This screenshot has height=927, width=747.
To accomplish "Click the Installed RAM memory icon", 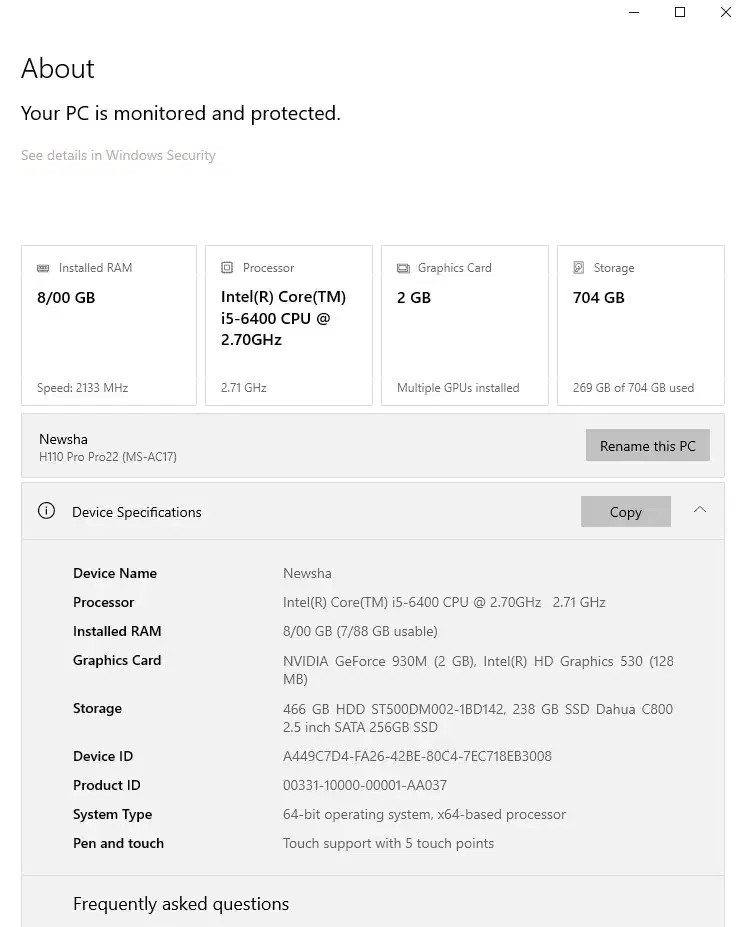I will [43, 268].
